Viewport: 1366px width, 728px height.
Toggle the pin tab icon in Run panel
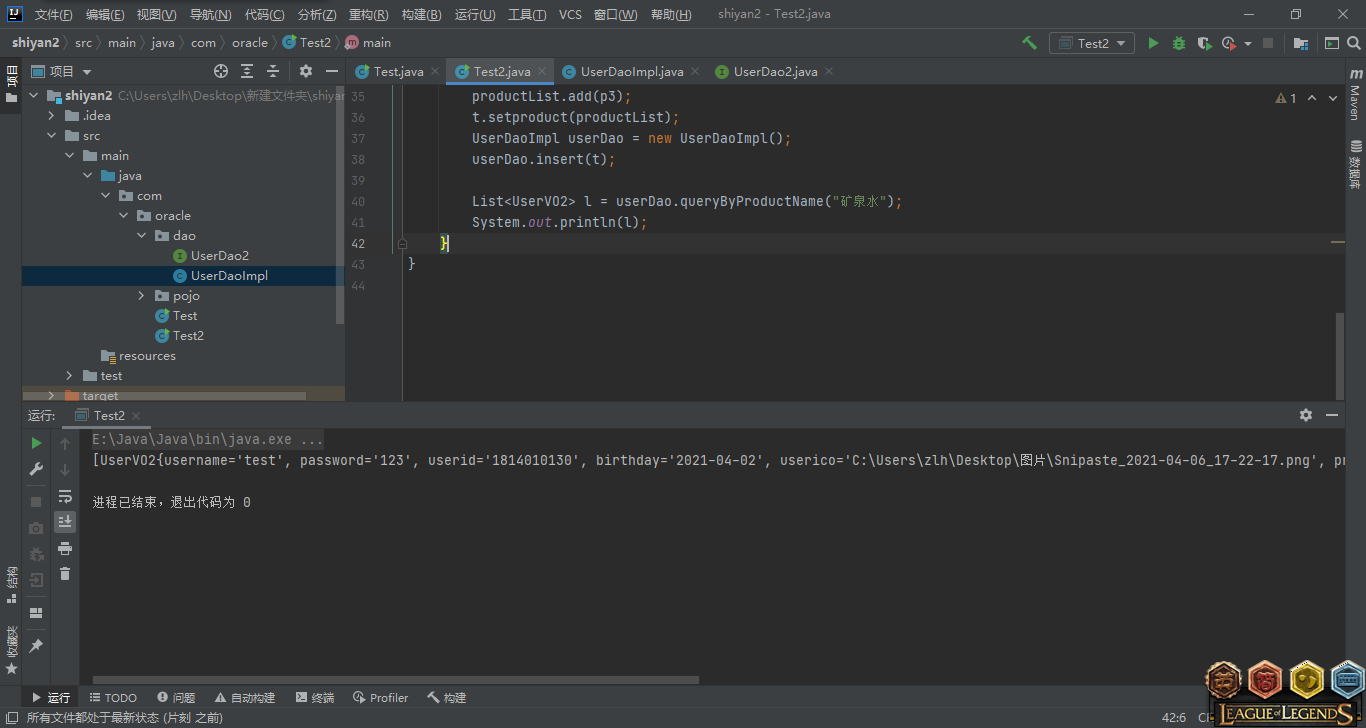(x=36, y=645)
